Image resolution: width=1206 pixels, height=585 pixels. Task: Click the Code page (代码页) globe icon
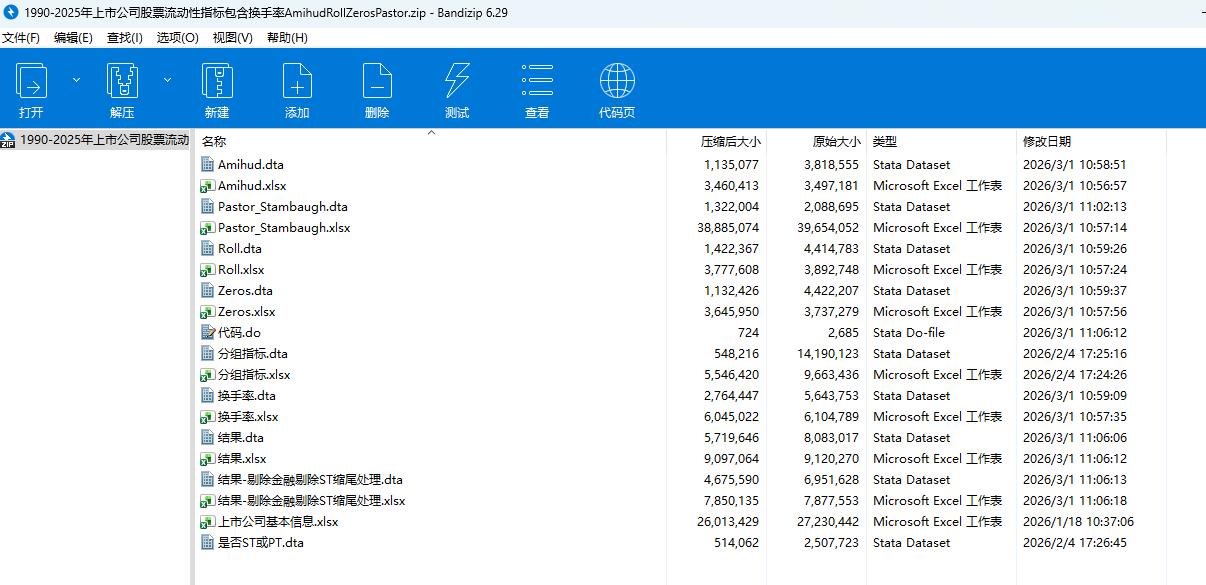617,81
